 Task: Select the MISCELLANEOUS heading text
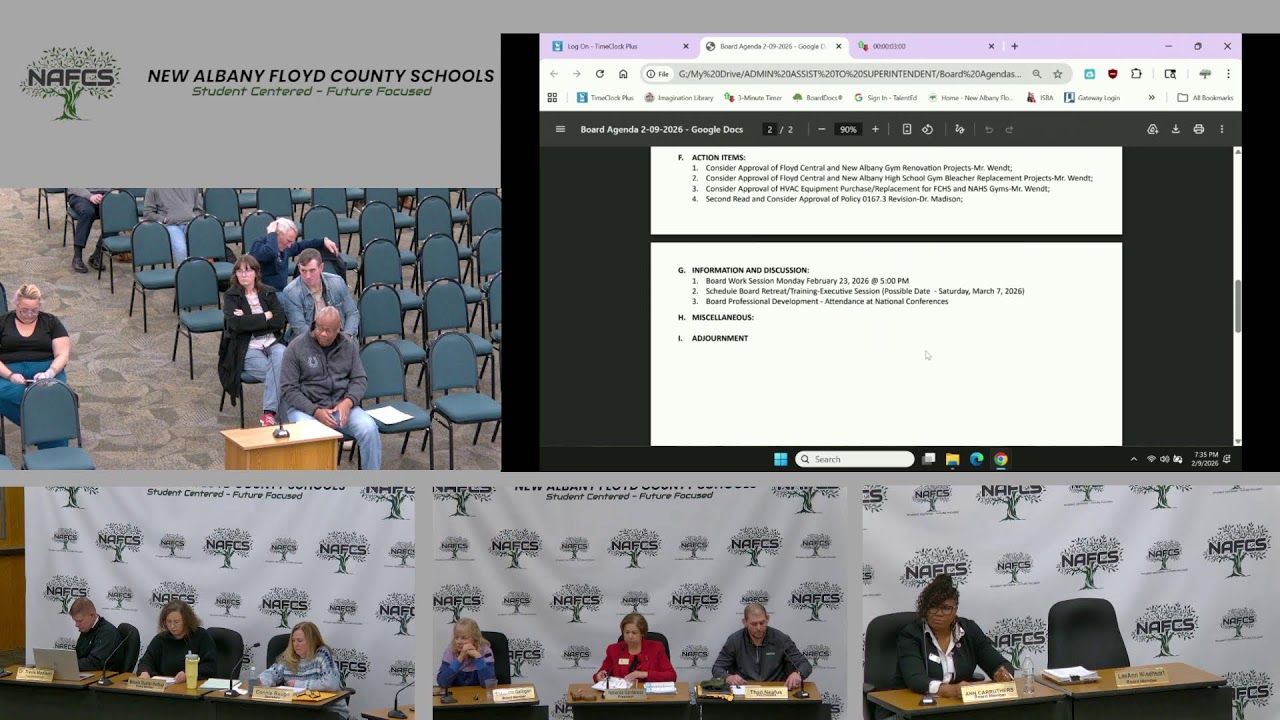click(x=722, y=317)
